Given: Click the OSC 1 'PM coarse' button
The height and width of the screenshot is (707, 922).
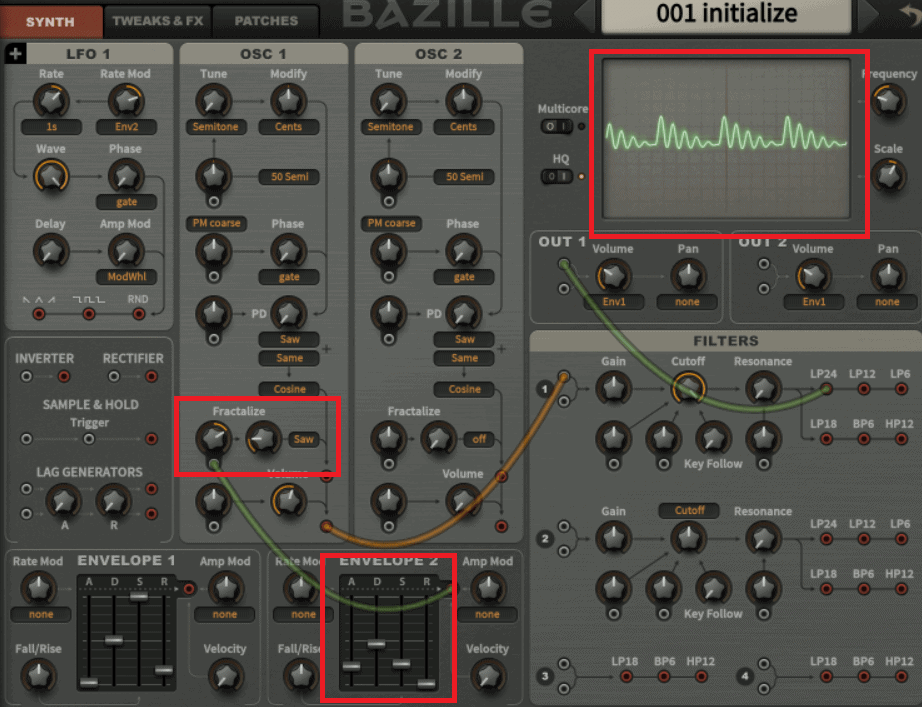Looking at the screenshot, I should [213, 223].
